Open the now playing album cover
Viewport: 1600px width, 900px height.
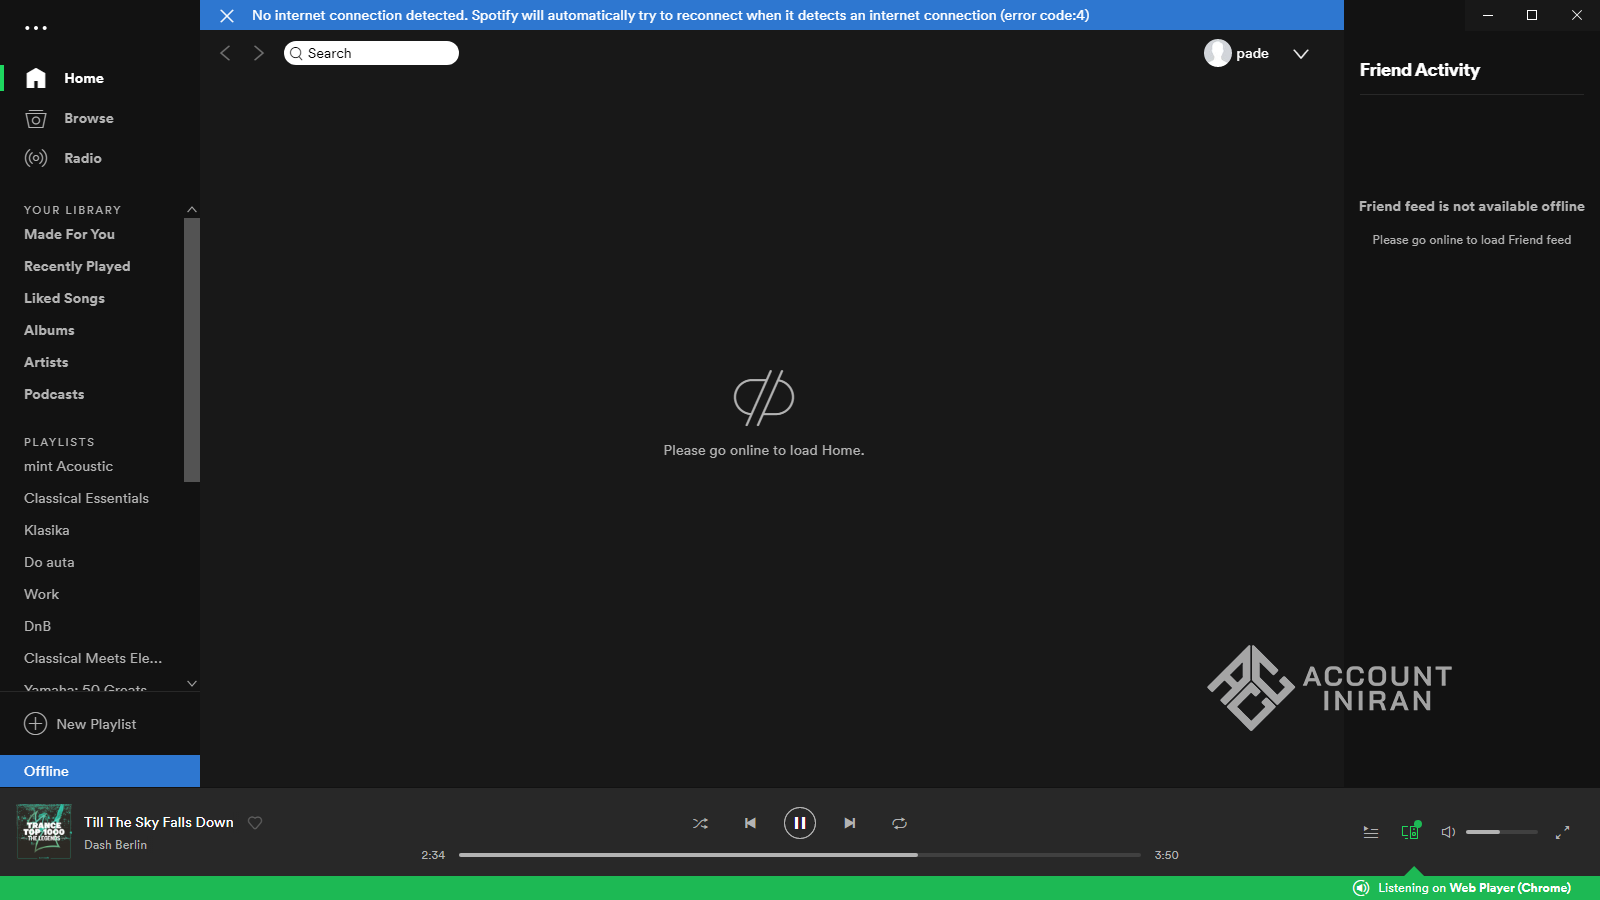pos(44,832)
